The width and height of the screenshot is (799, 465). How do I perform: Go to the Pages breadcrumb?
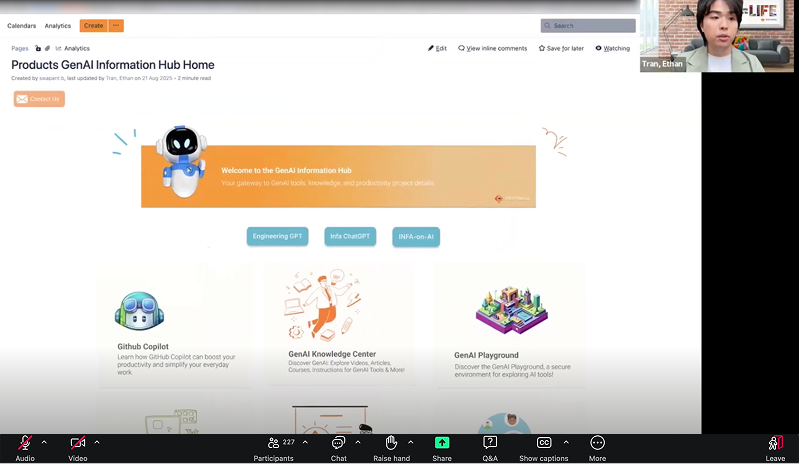[20, 48]
